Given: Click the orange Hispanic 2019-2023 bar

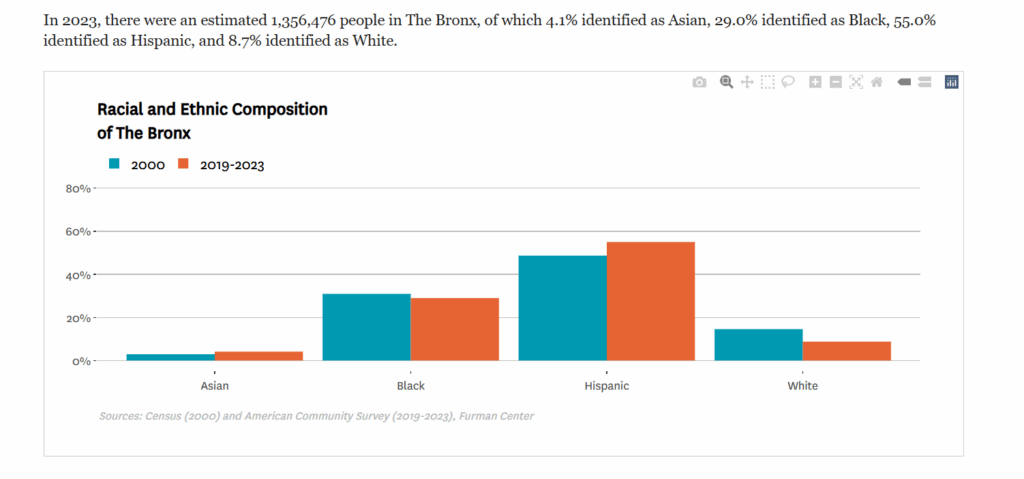Looking at the screenshot, I should 650,301.
